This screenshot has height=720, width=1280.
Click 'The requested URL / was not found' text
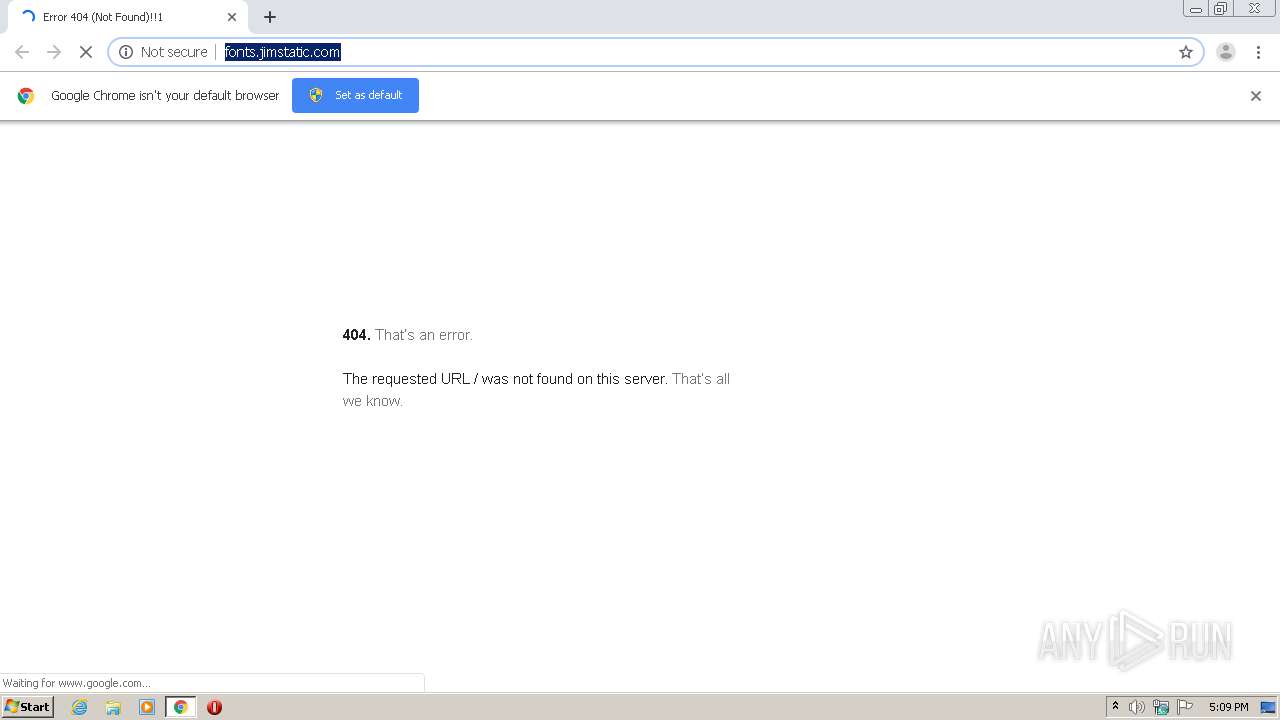click(505, 379)
